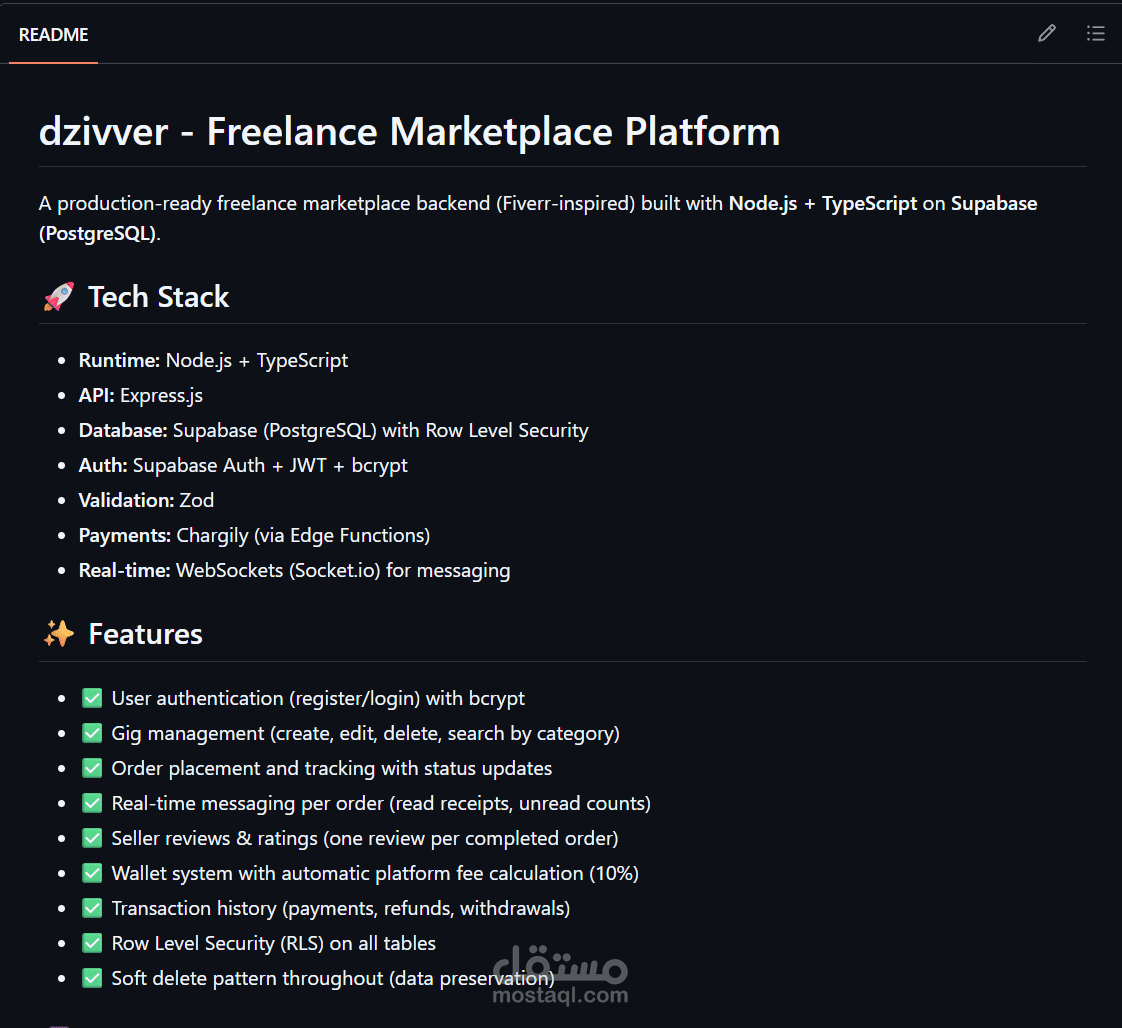Click the checkmark before Soft delete pattern
1122x1028 pixels.
pos(92,978)
